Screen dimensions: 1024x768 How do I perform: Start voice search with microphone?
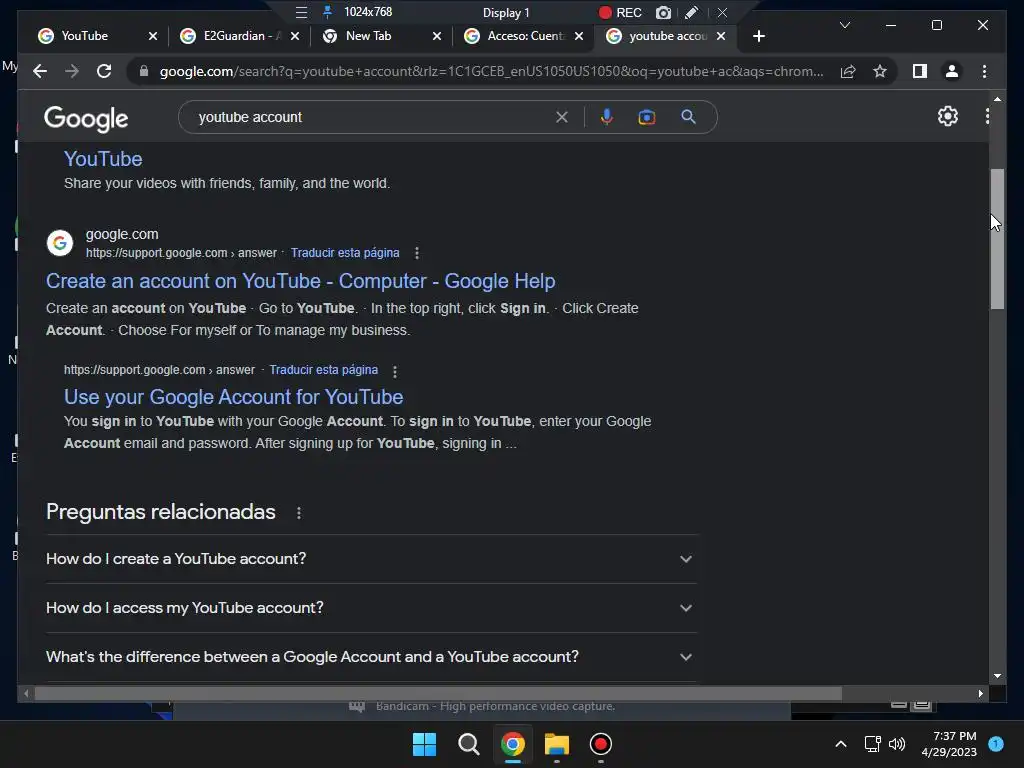tap(607, 117)
